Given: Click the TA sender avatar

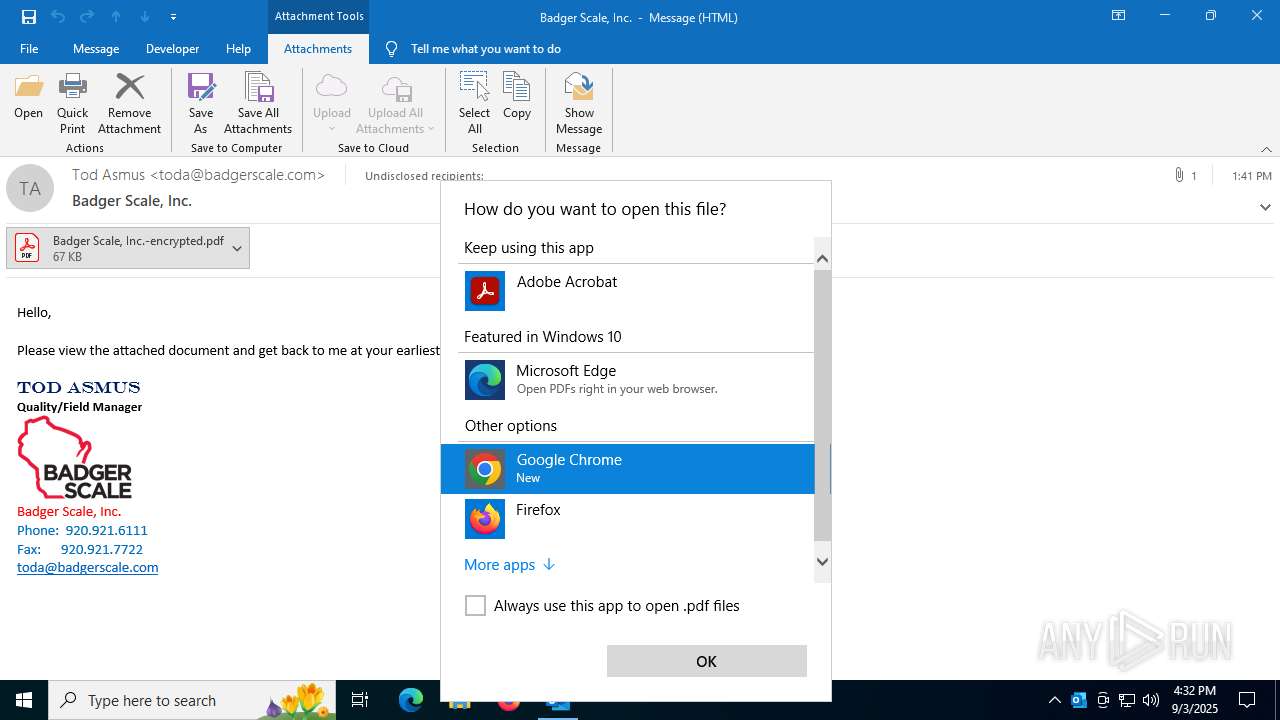Looking at the screenshot, I should coord(30,188).
